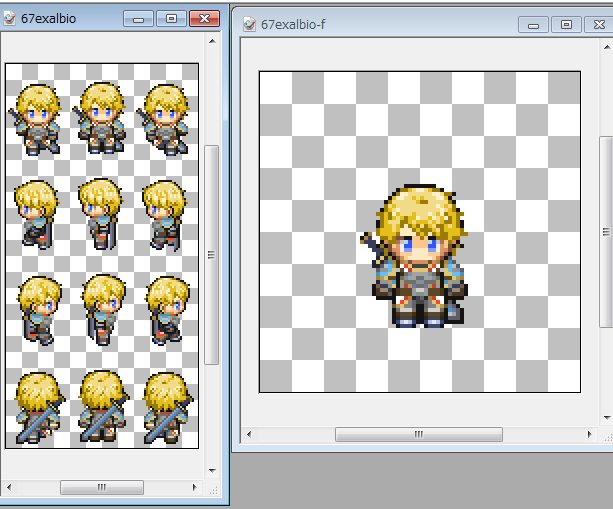Select first right-facing sprite in third row
This screenshot has height=509, width=613.
pos(39,311)
